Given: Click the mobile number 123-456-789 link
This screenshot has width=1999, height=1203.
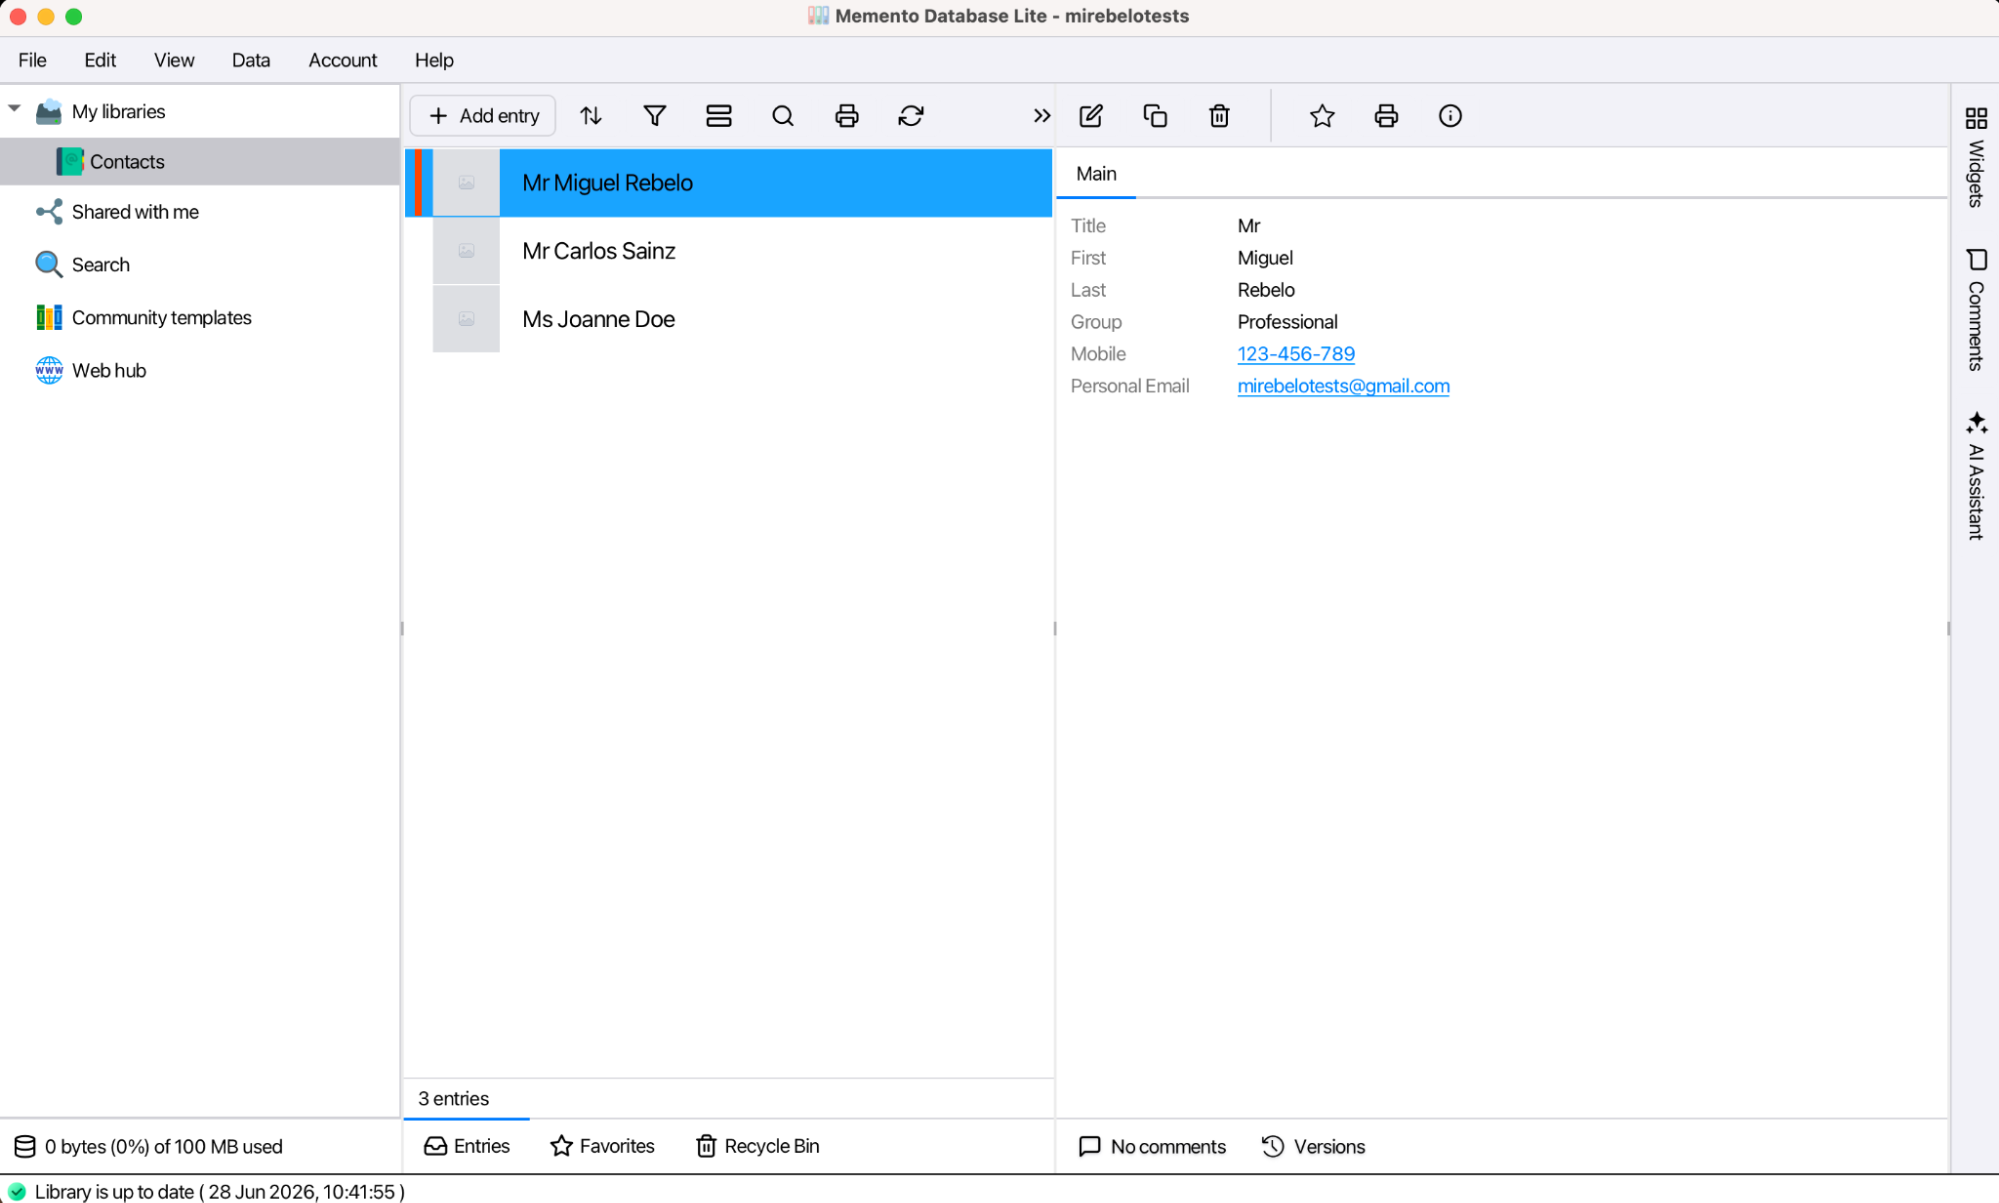Looking at the screenshot, I should 1296,354.
